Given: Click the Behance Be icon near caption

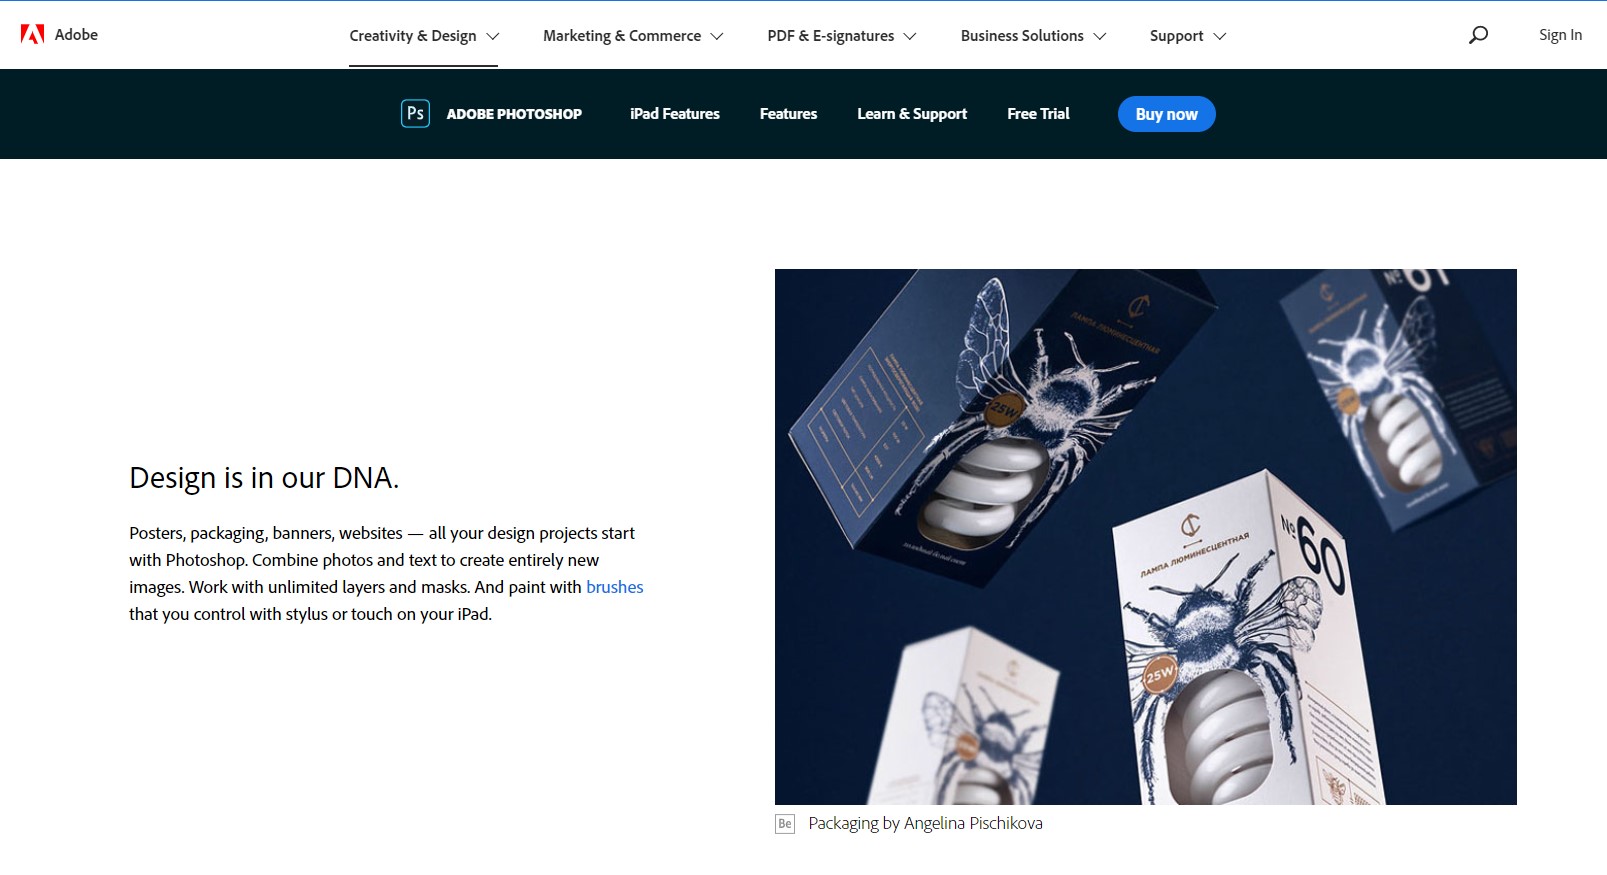Looking at the screenshot, I should tap(785, 824).
